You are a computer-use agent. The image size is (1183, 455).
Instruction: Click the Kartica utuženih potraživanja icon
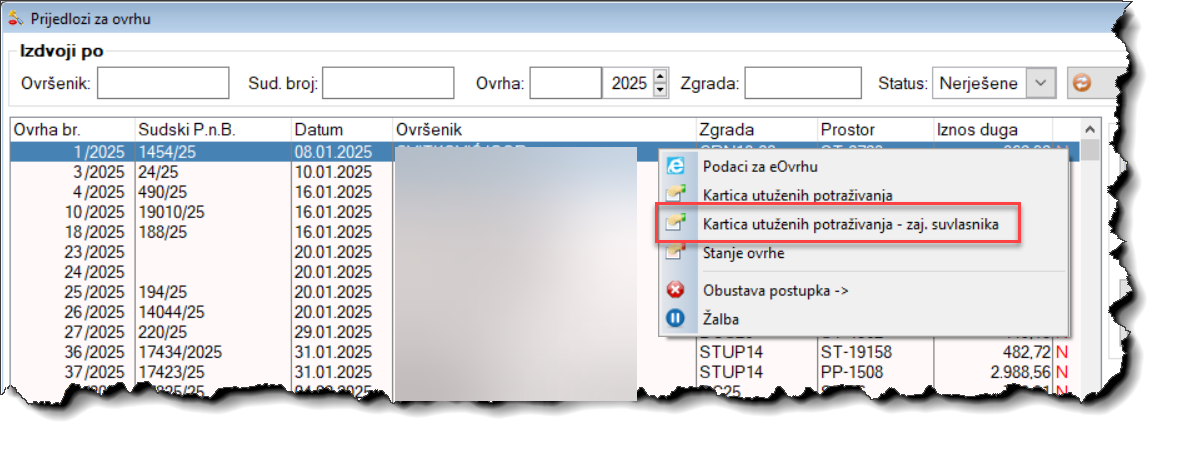coord(676,194)
